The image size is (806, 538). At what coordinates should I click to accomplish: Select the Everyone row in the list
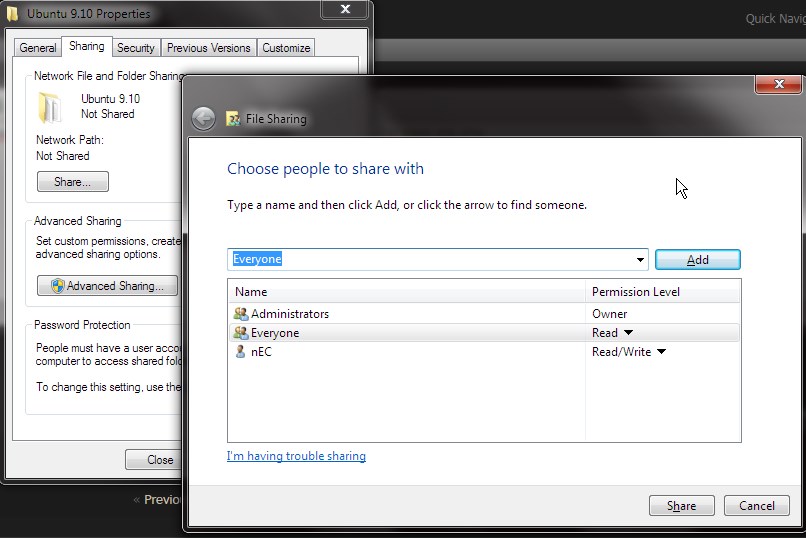pos(484,332)
